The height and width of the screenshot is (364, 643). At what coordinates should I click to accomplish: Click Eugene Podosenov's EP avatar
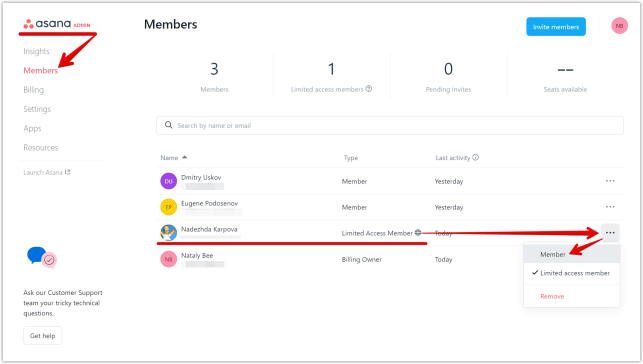[x=169, y=207]
